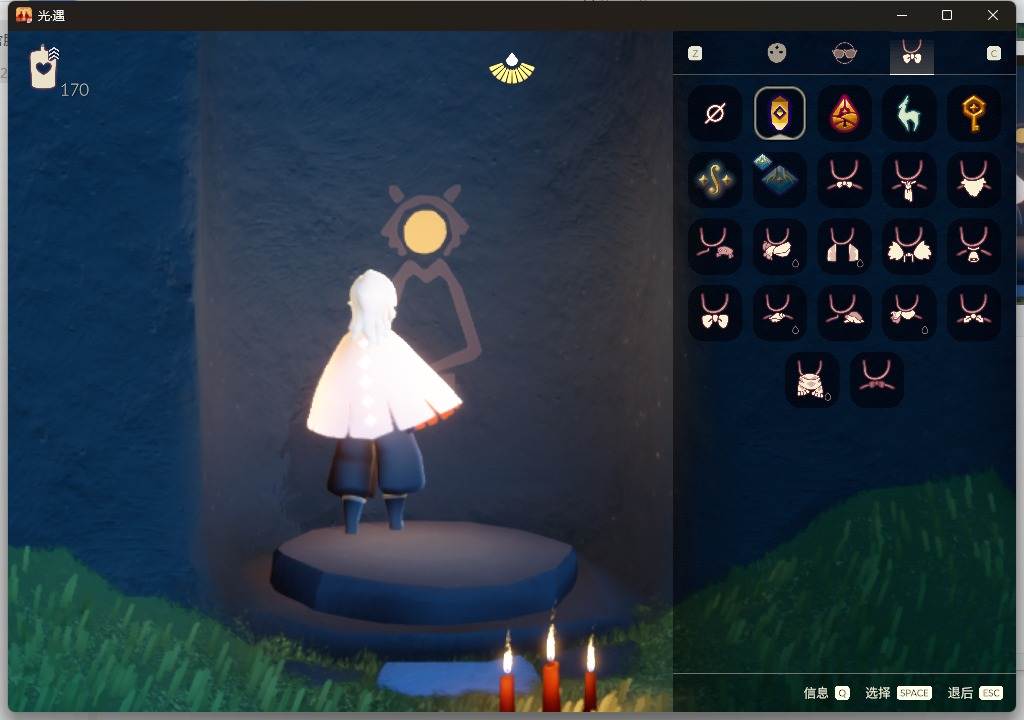
Task: Choose the mountain diamond pendant
Action: pyautogui.click(x=779, y=180)
